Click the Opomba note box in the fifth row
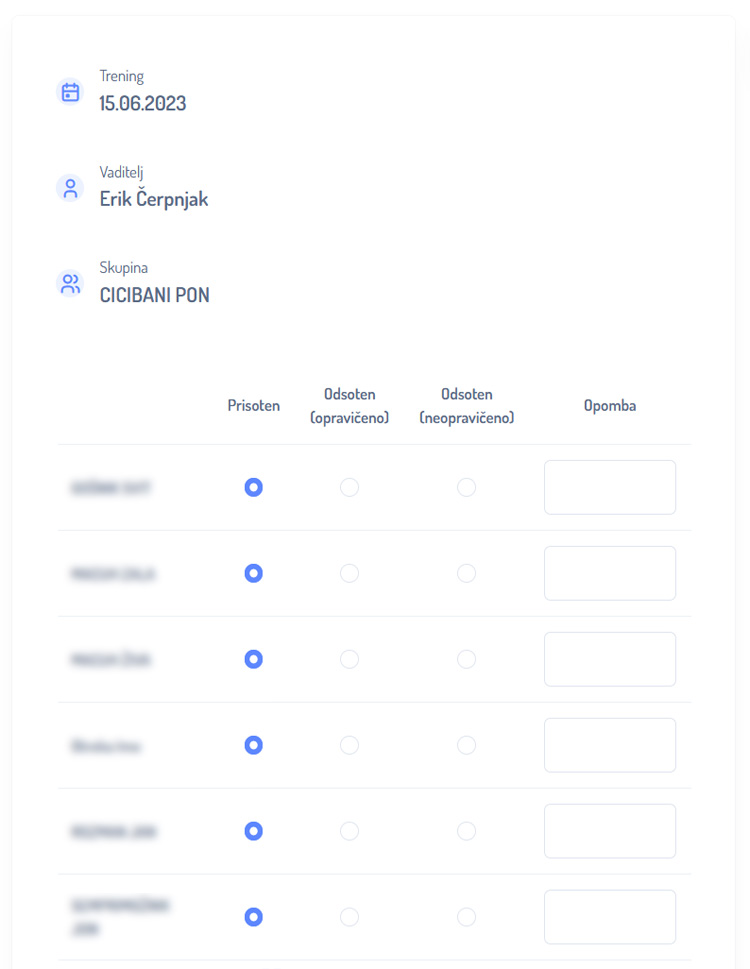The width and height of the screenshot is (750, 969). (x=610, y=831)
